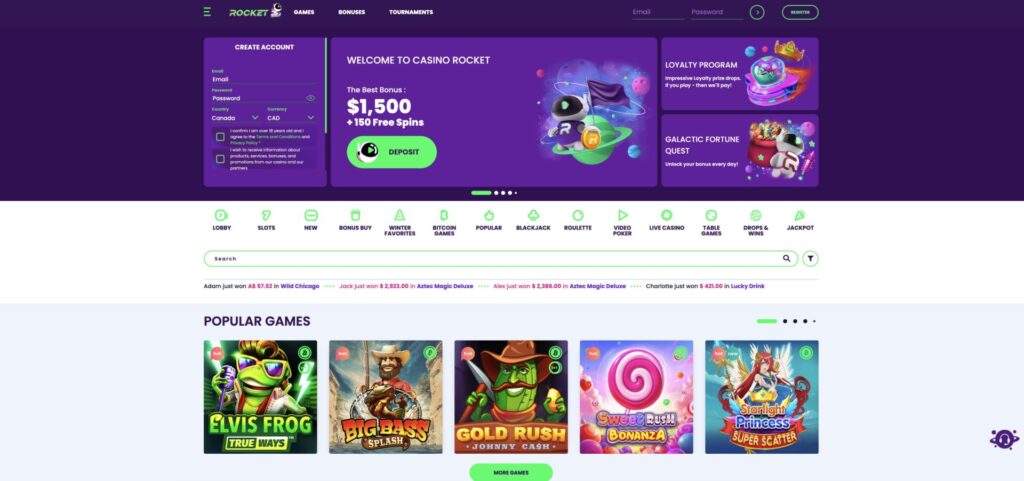Check the age and terms confirmation box

220,137
